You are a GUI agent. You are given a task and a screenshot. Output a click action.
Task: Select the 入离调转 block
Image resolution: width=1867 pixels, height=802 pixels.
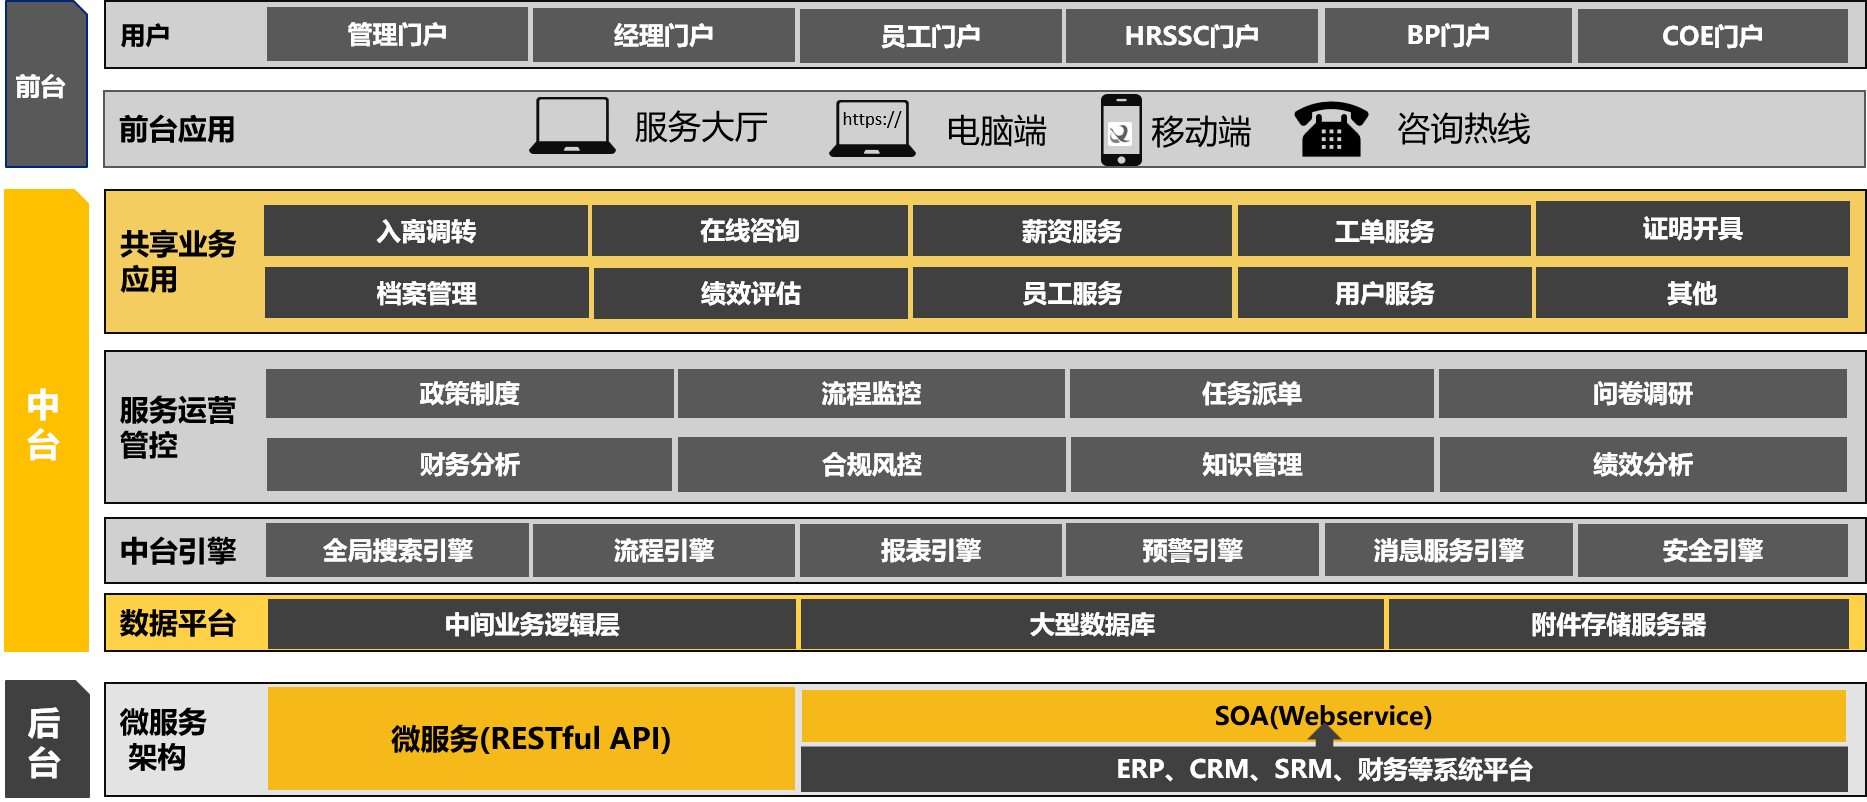pyautogui.click(x=426, y=231)
